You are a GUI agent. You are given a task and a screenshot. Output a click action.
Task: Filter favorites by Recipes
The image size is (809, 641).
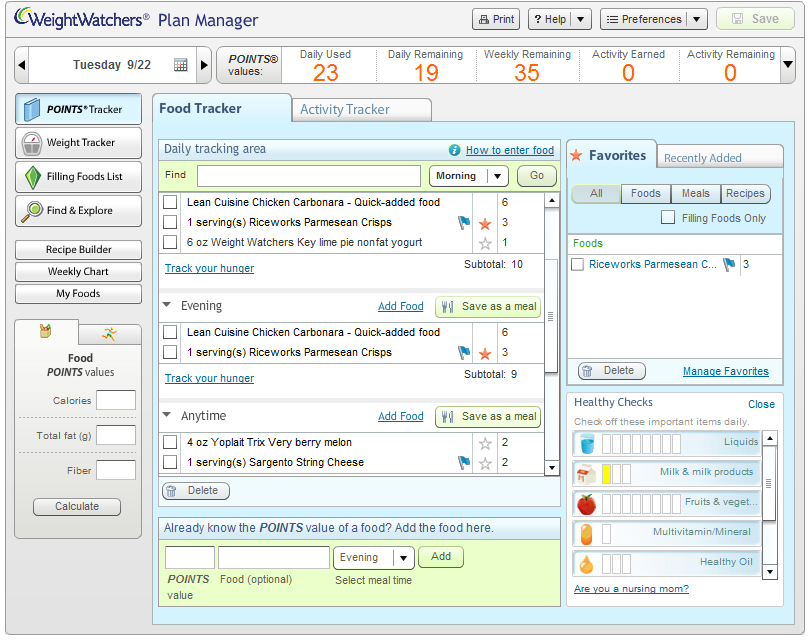[x=746, y=194]
